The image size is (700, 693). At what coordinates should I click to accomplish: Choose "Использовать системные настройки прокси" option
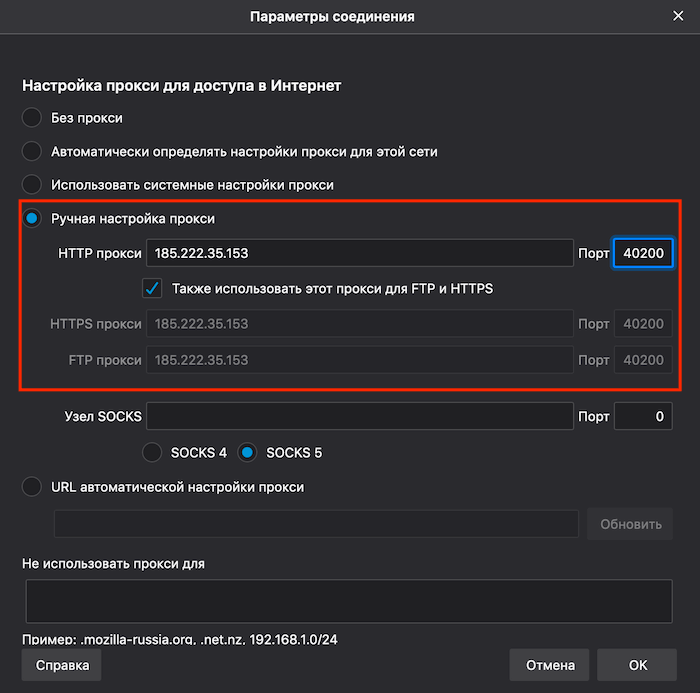coord(32,185)
